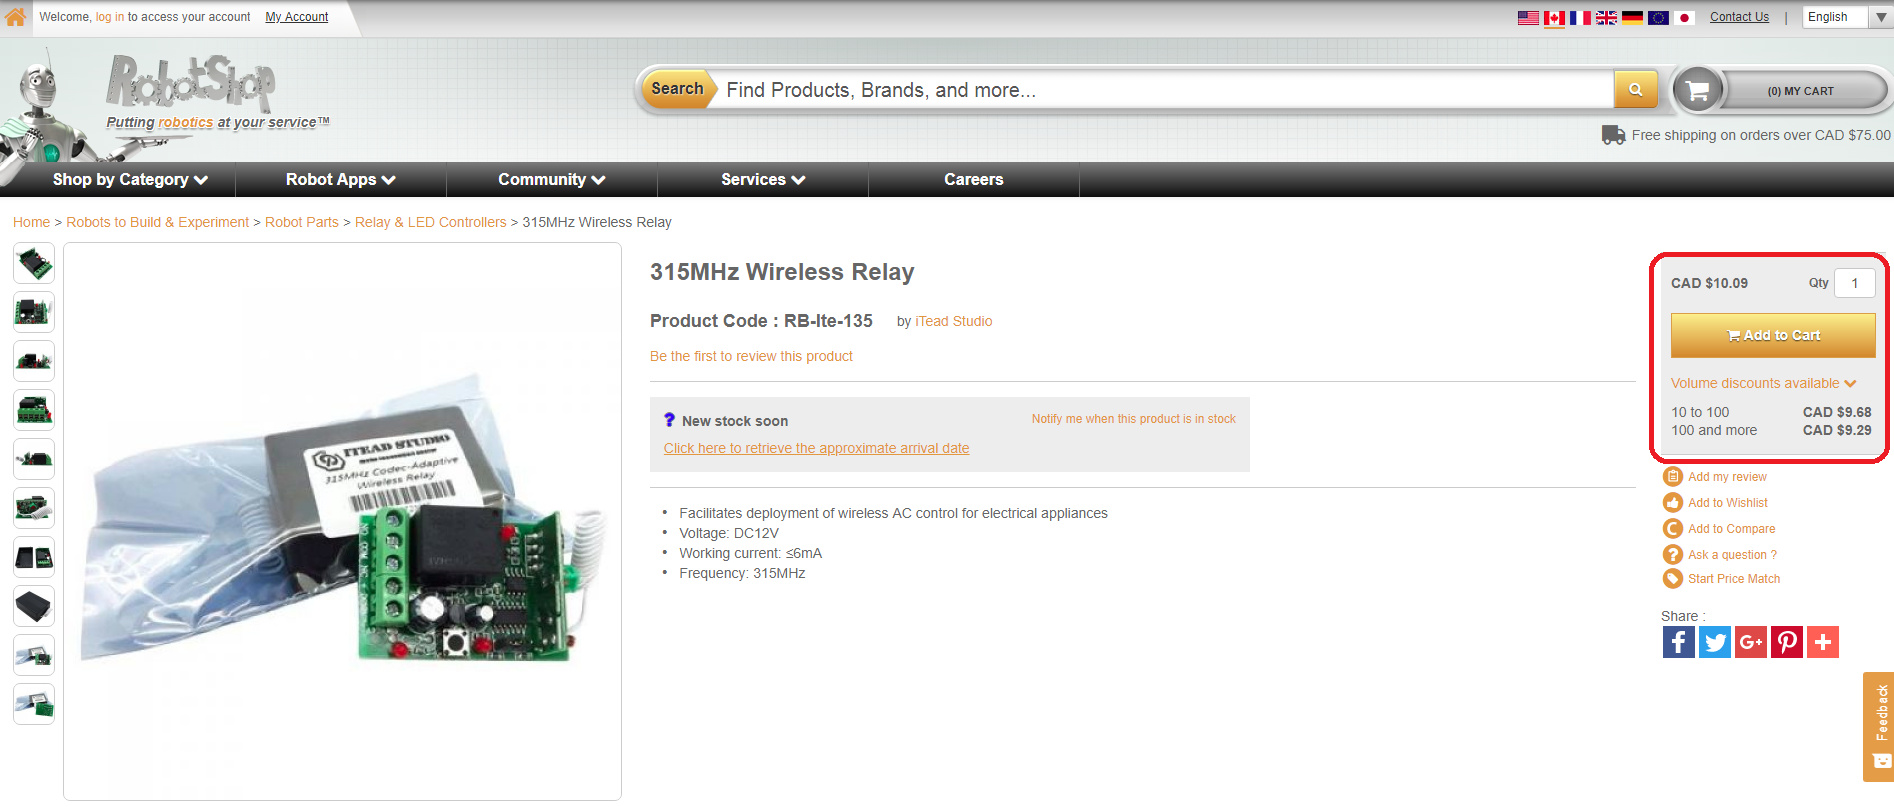Click the shopping cart icon
1894x807 pixels.
pos(1698,91)
